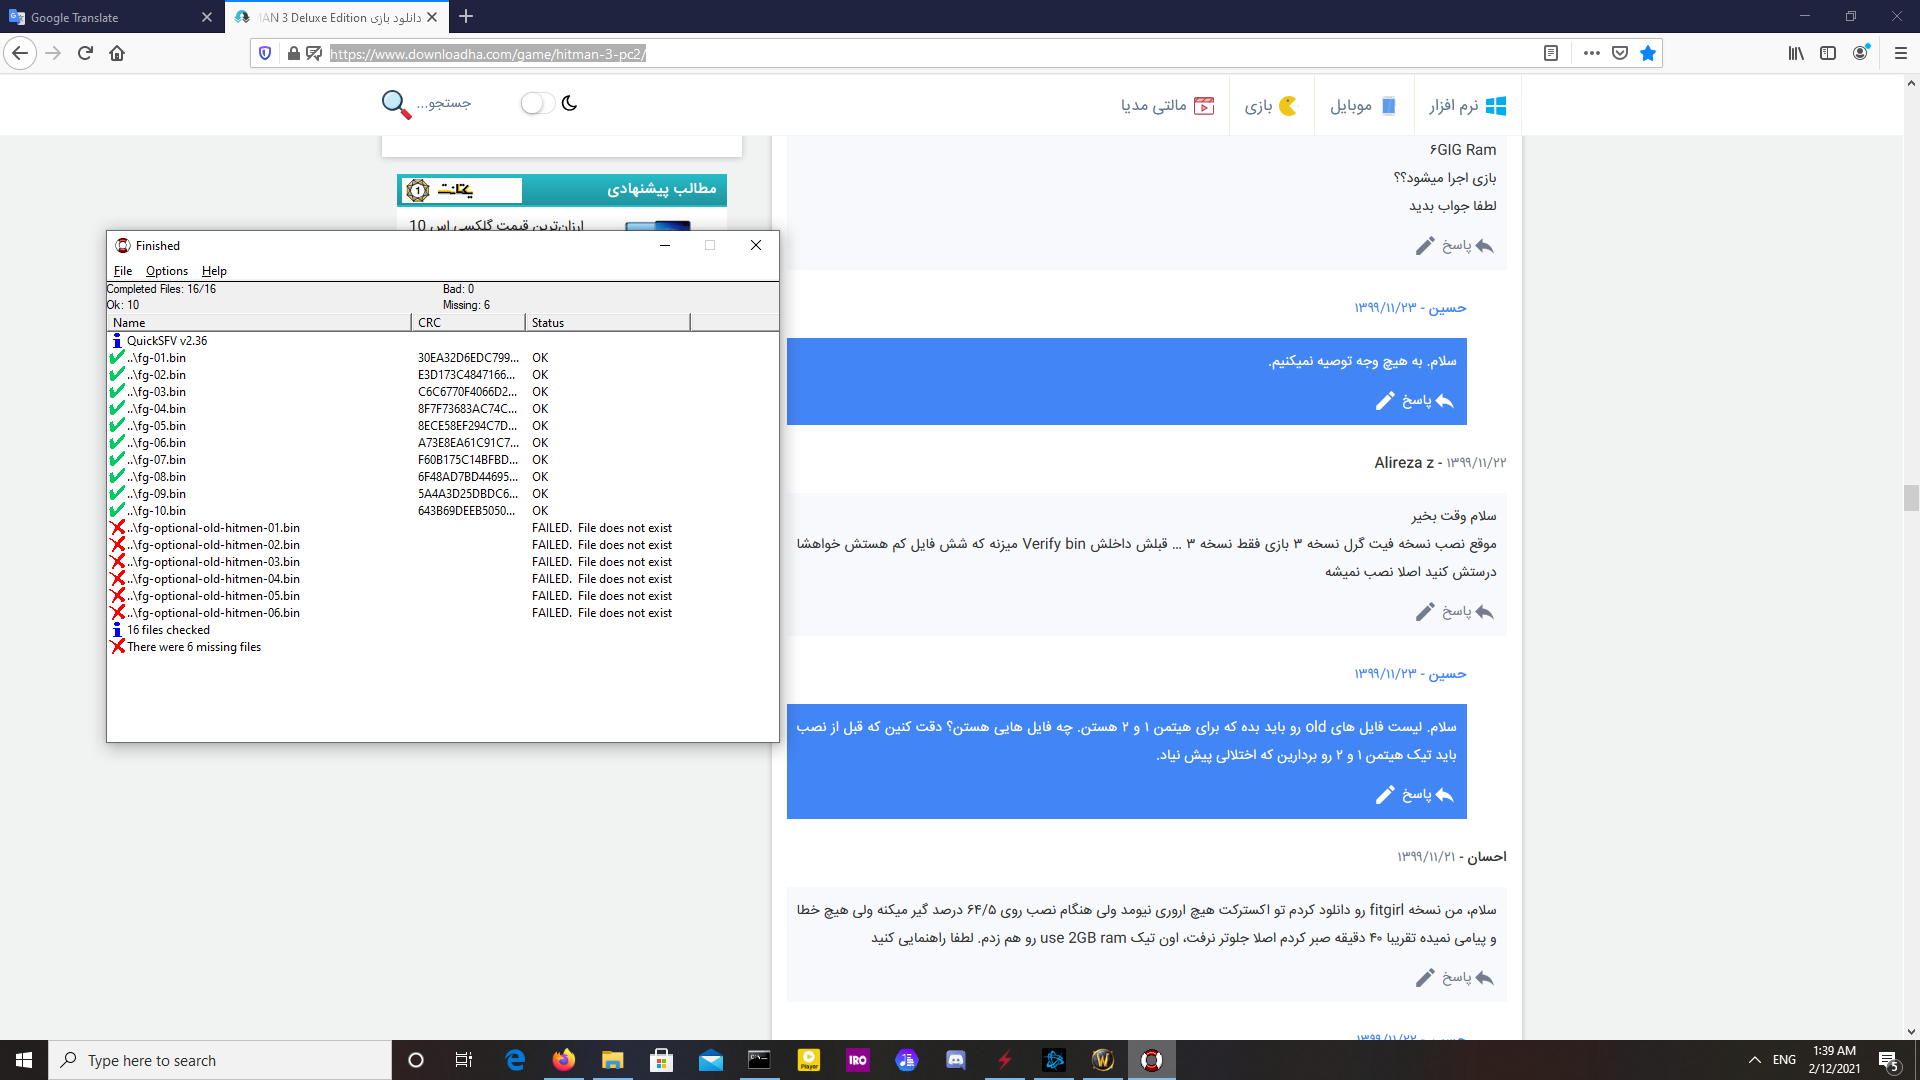1920x1080 pixels.
Task: Open Task View on taskbar
Action: pos(463,1060)
